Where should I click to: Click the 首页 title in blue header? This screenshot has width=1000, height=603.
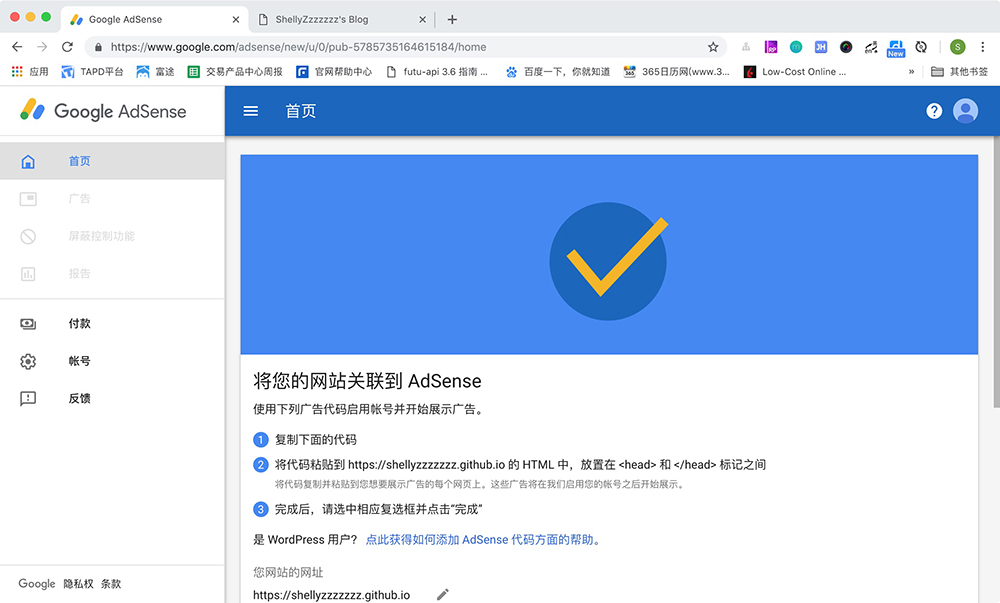(x=301, y=112)
